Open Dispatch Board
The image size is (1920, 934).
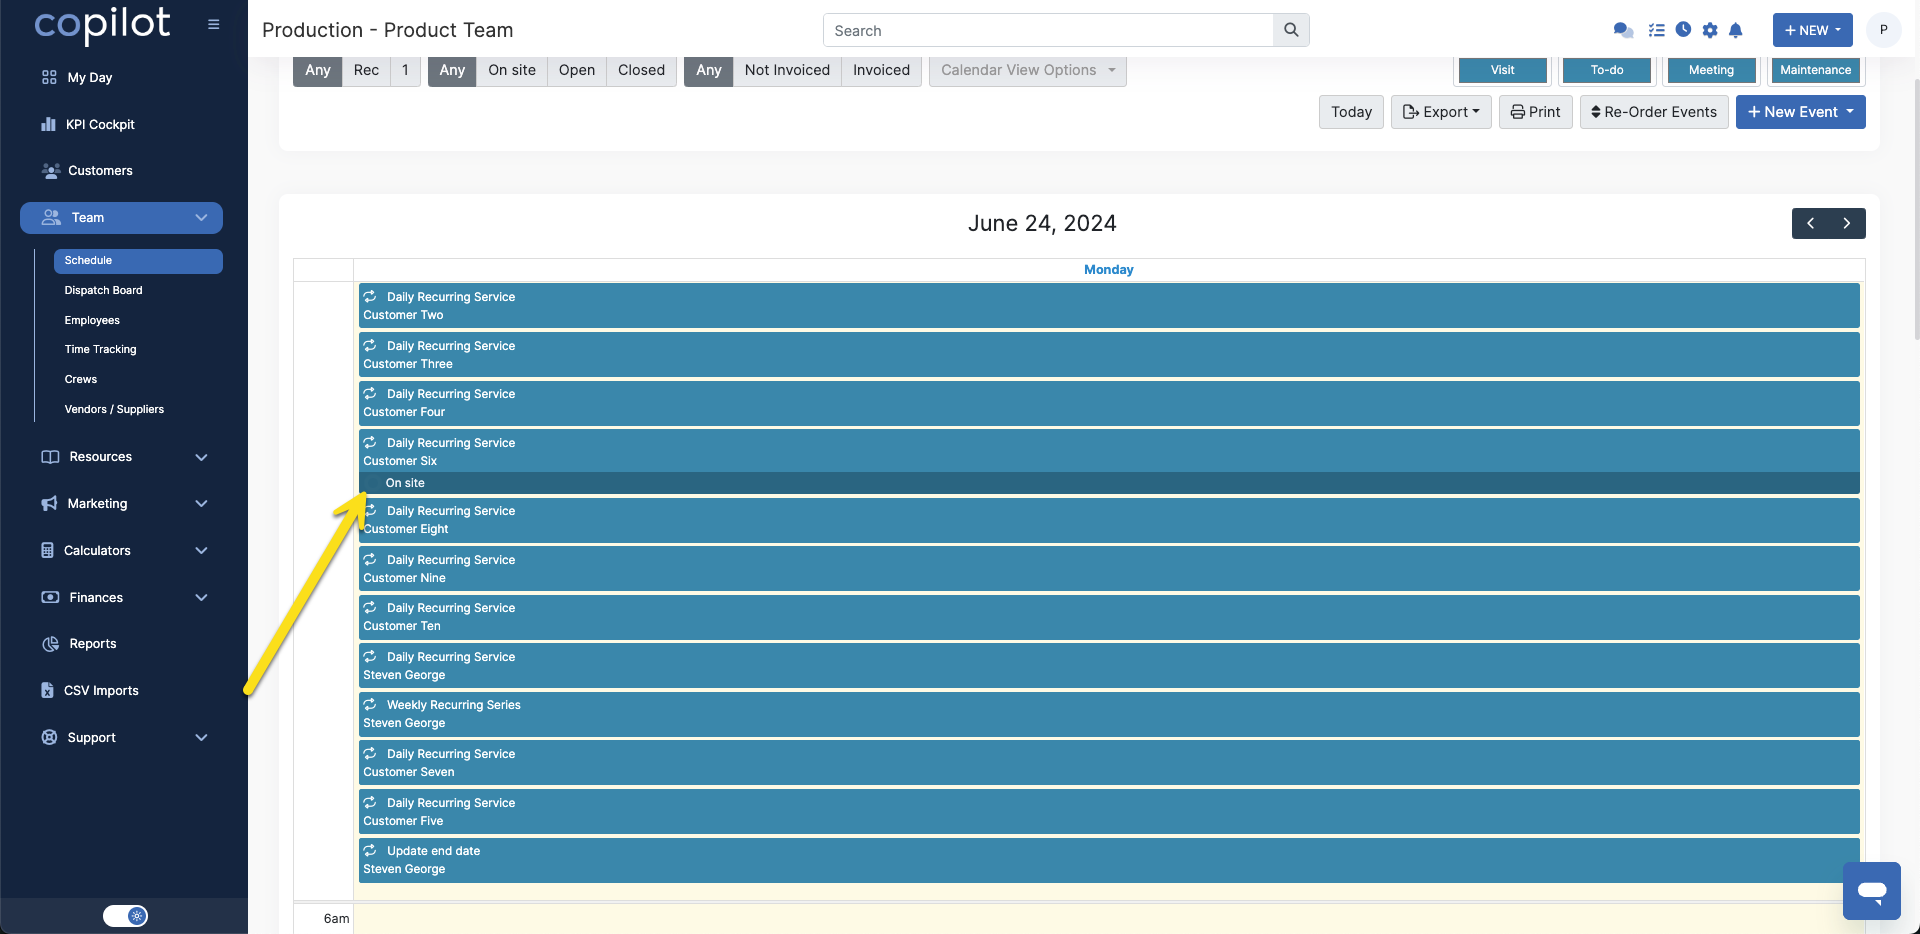tap(103, 290)
